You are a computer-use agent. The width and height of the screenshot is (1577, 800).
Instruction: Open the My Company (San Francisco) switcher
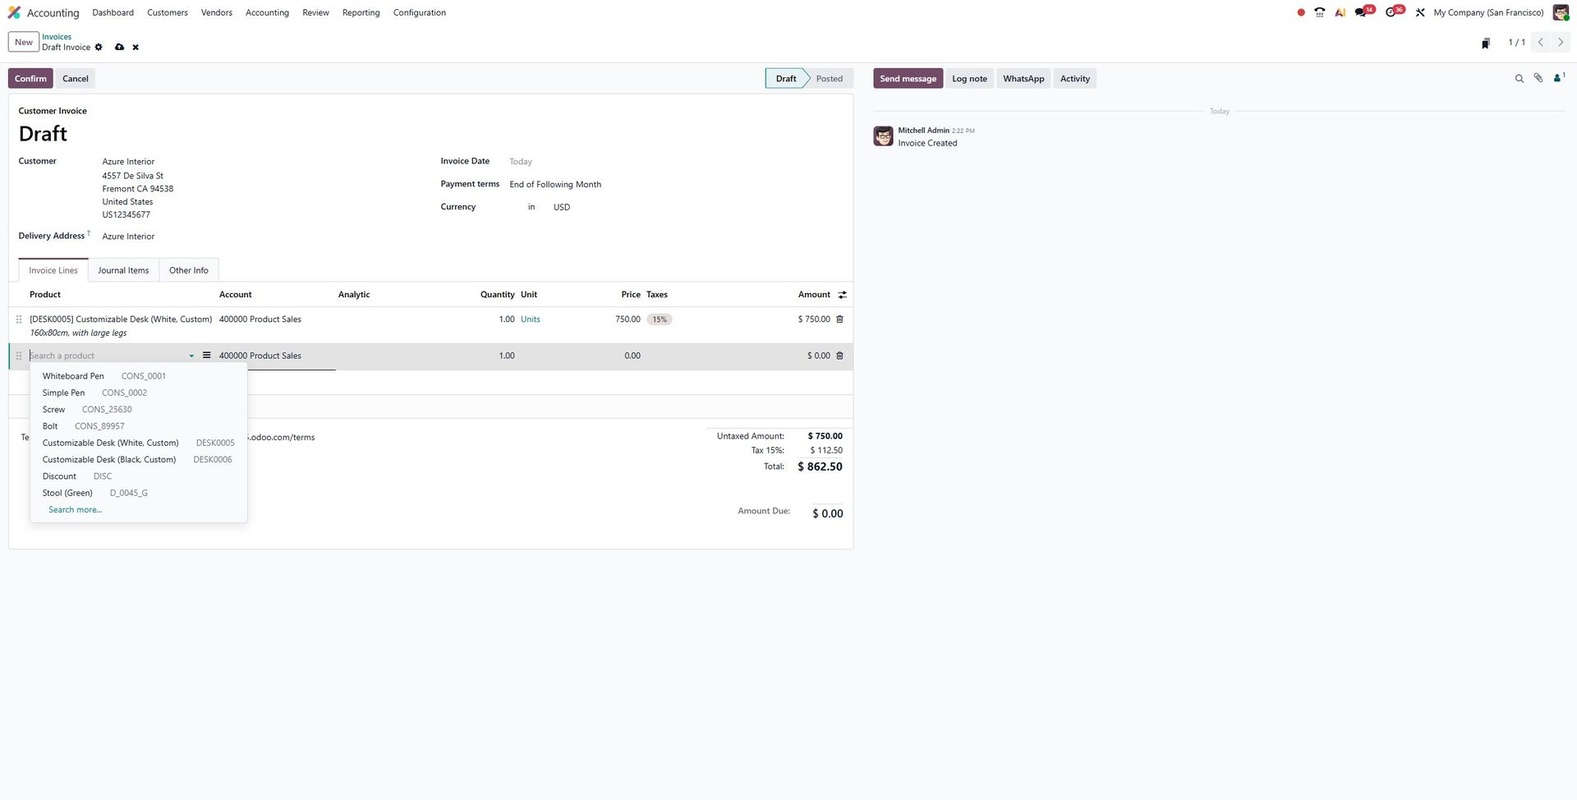(x=1488, y=13)
